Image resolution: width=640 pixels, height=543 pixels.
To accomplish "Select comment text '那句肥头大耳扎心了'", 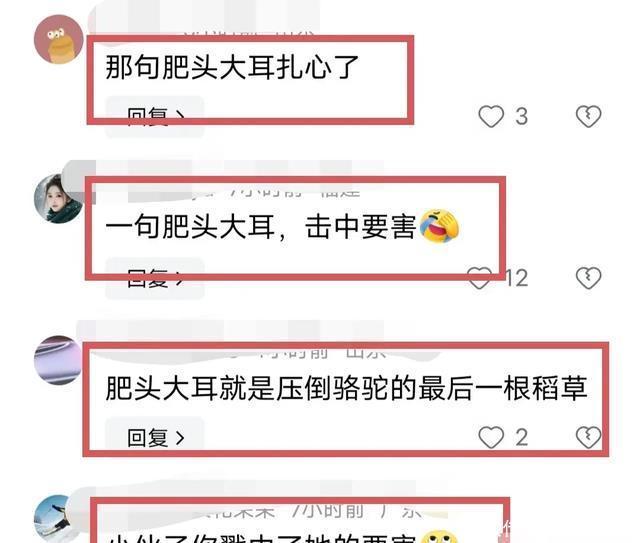I will point(232,67).
